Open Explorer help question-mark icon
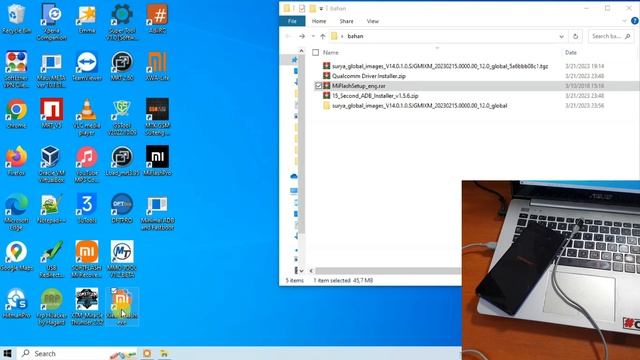Viewport: 640px width, 360px height. tap(635, 21)
